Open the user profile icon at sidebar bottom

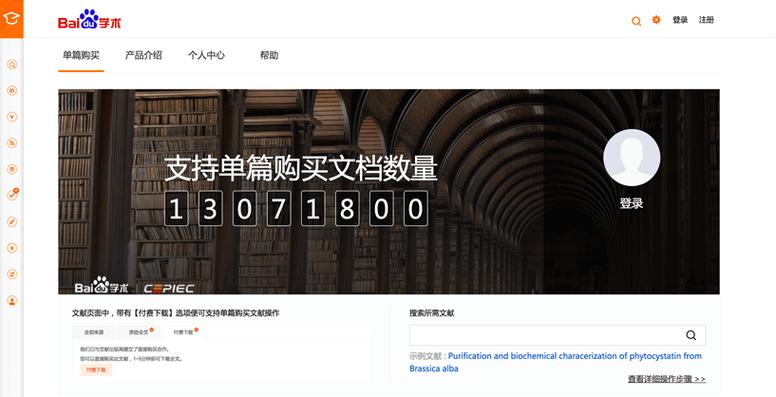click(x=12, y=300)
